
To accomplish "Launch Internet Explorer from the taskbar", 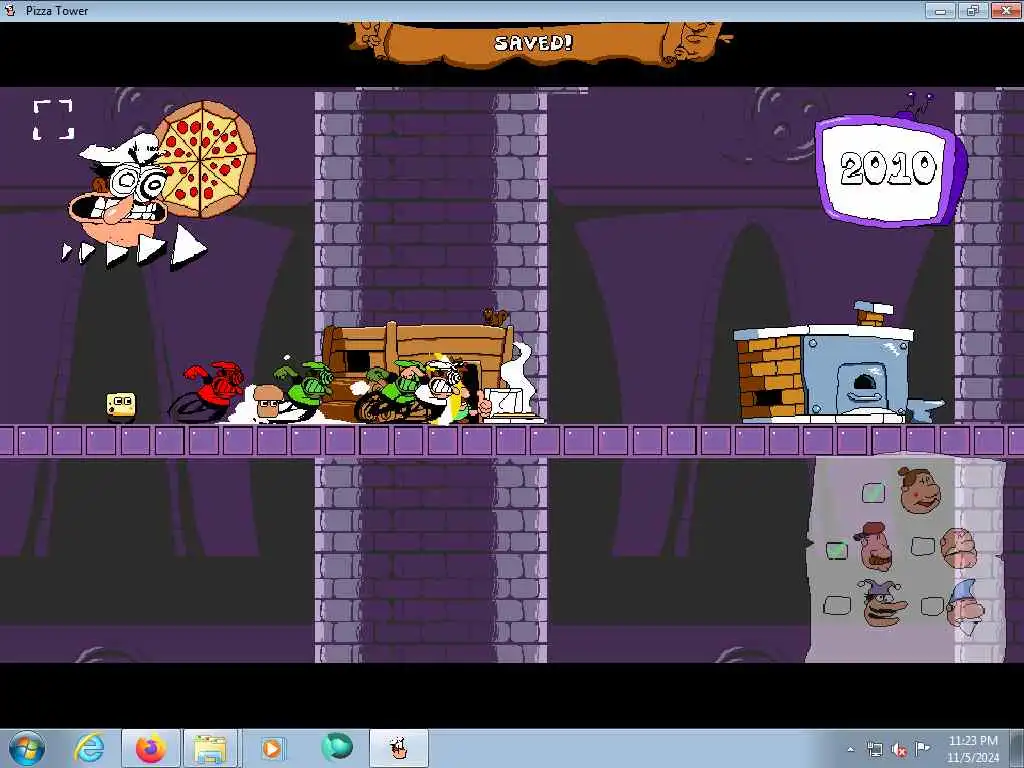I will click(x=89, y=748).
